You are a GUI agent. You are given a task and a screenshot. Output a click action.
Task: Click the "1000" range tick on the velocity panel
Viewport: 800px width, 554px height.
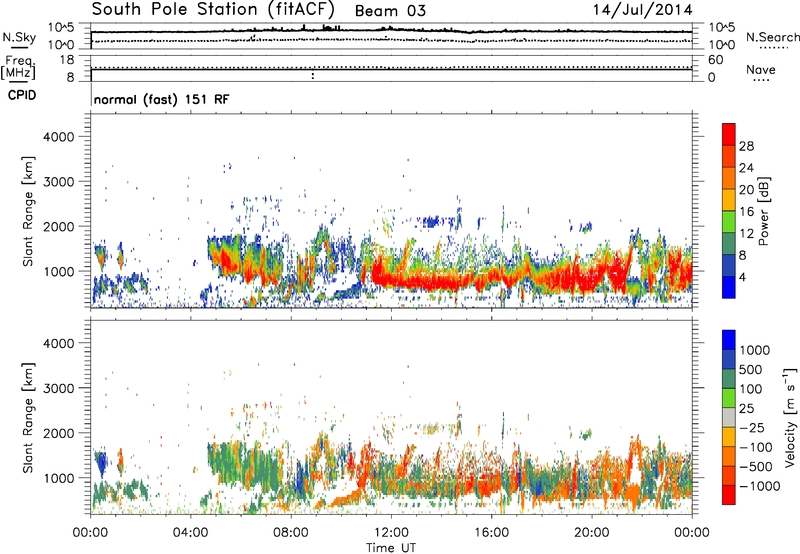(59, 478)
